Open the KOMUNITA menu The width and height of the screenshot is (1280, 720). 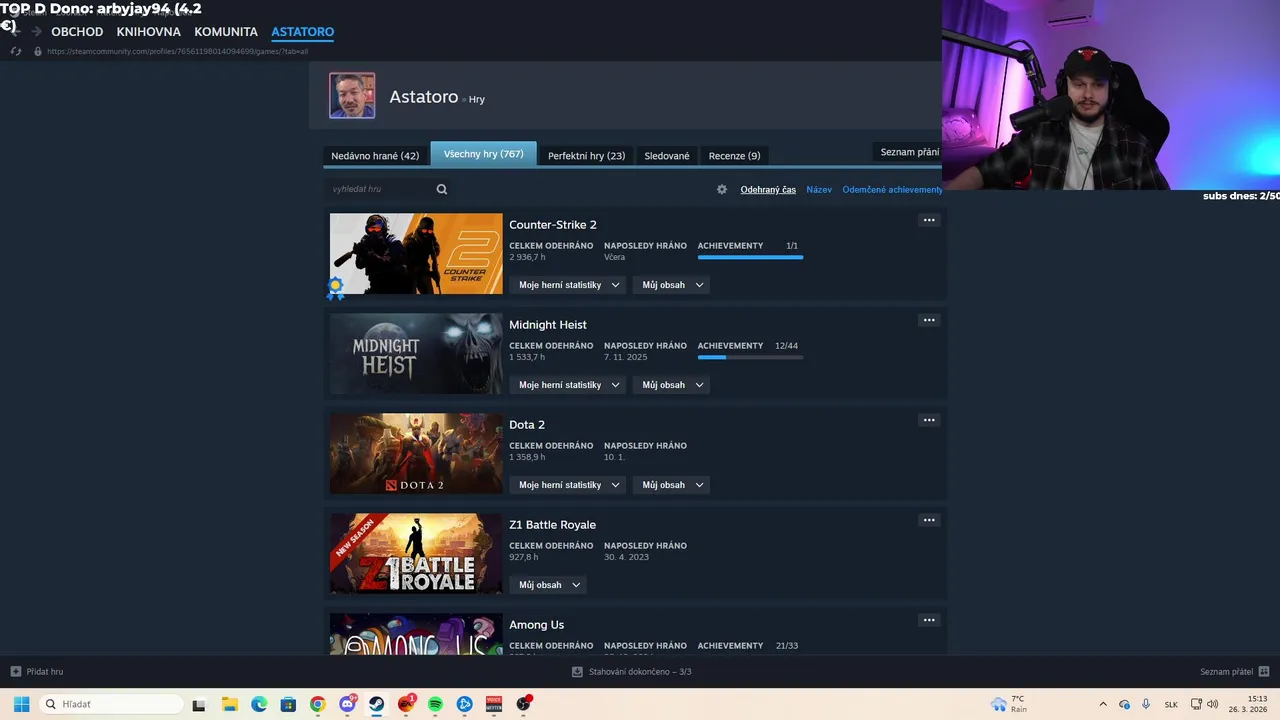tap(226, 32)
